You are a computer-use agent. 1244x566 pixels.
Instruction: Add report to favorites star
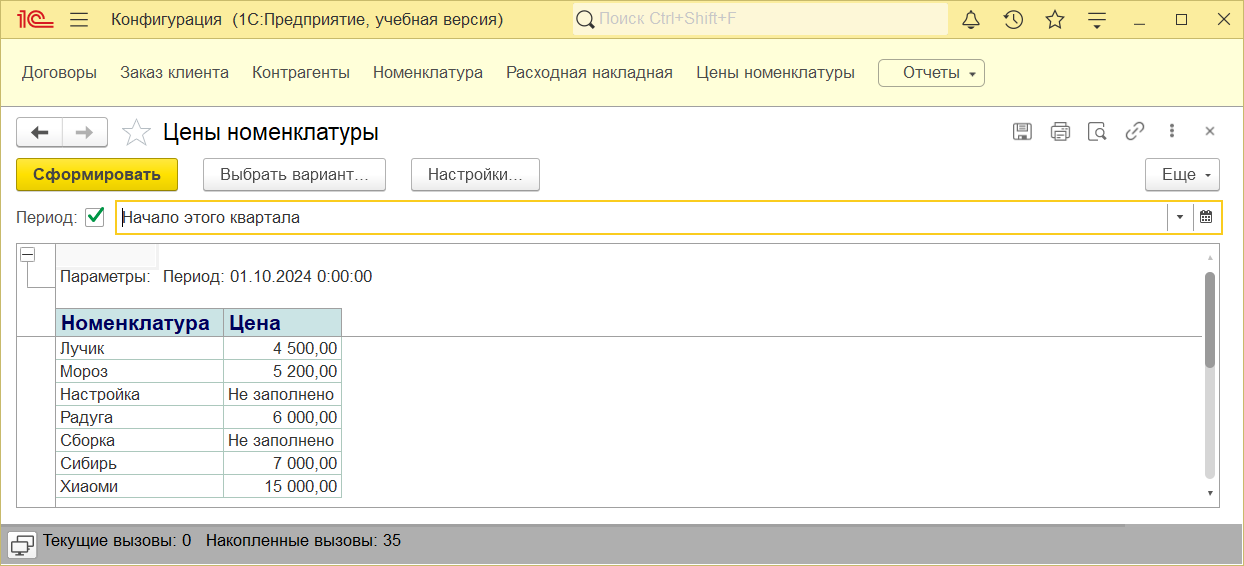click(x=136, y=132)
